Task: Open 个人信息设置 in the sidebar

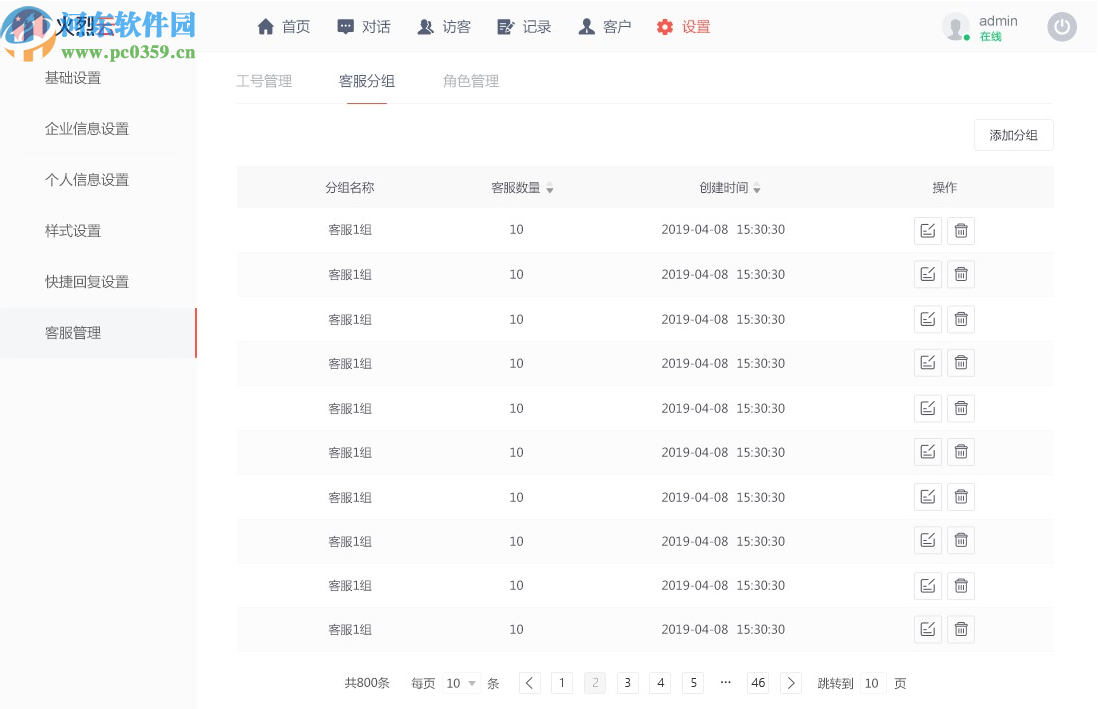Action: click(x=87, y=180)
